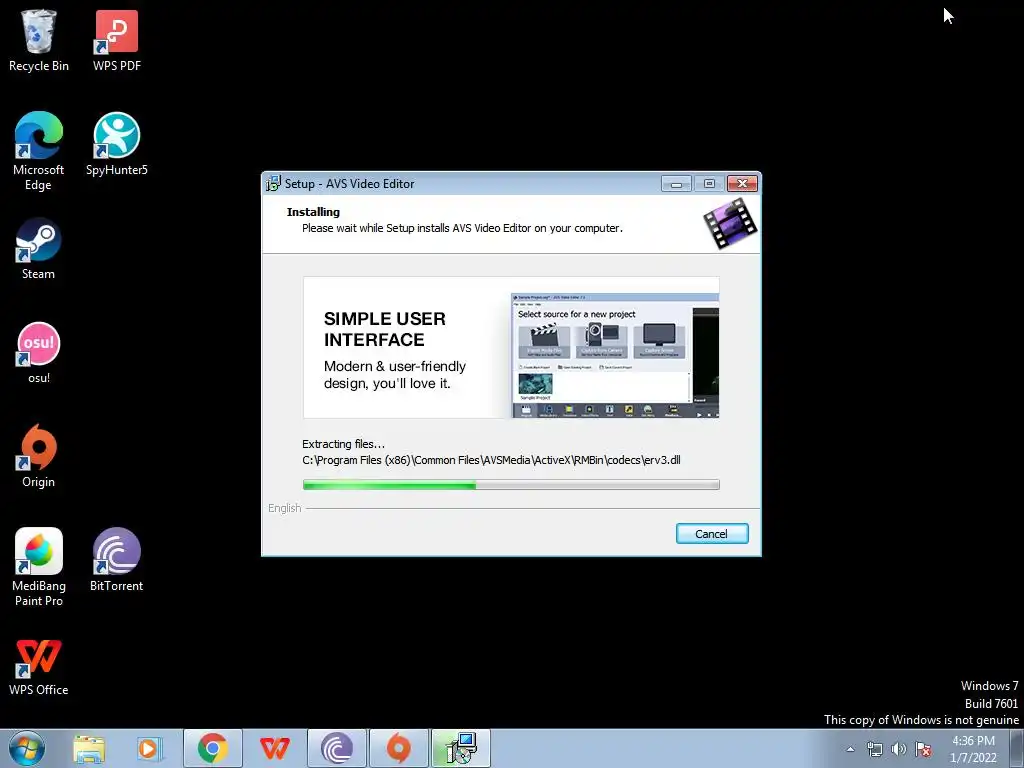Switch to BitTorrent in the taskbar
1024x768 pixels.
pos(337,748)
